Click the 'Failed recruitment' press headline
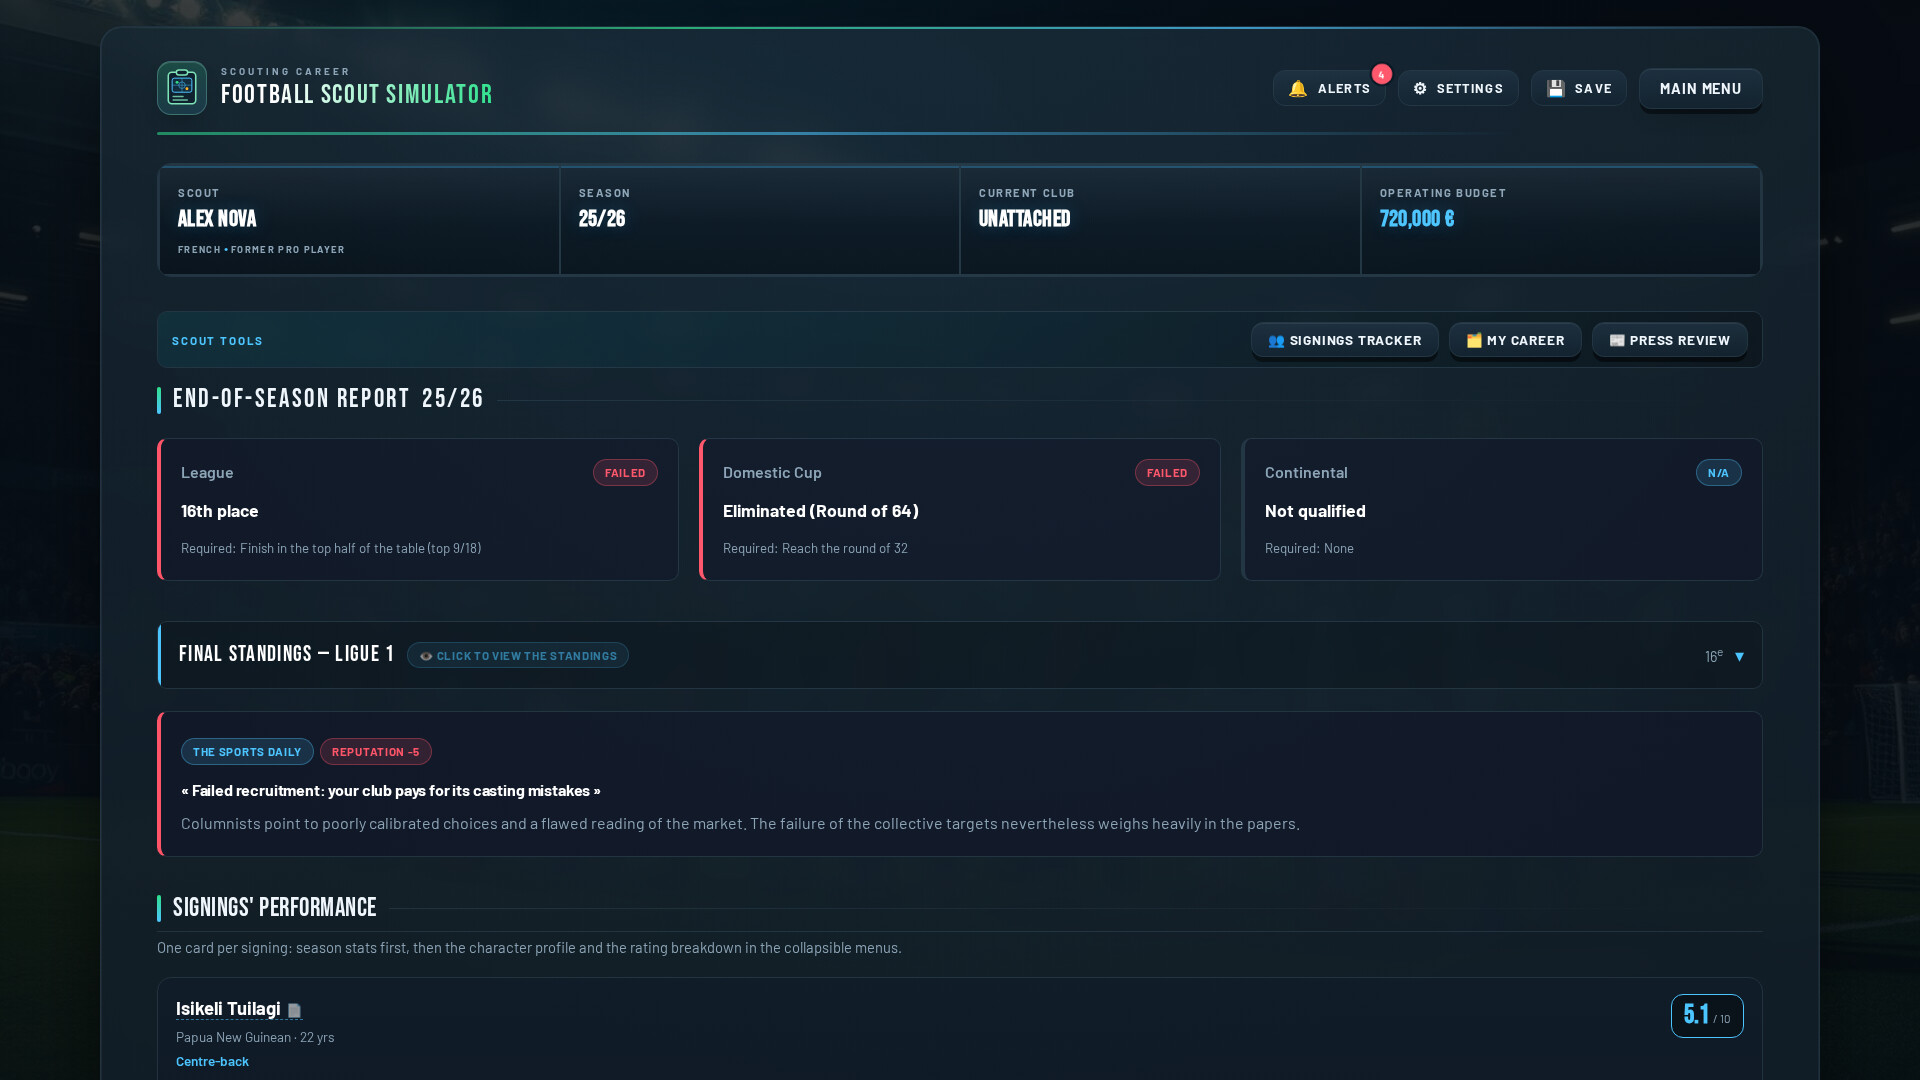Viewport: 1920px width, 1080px height. point(391,791)
